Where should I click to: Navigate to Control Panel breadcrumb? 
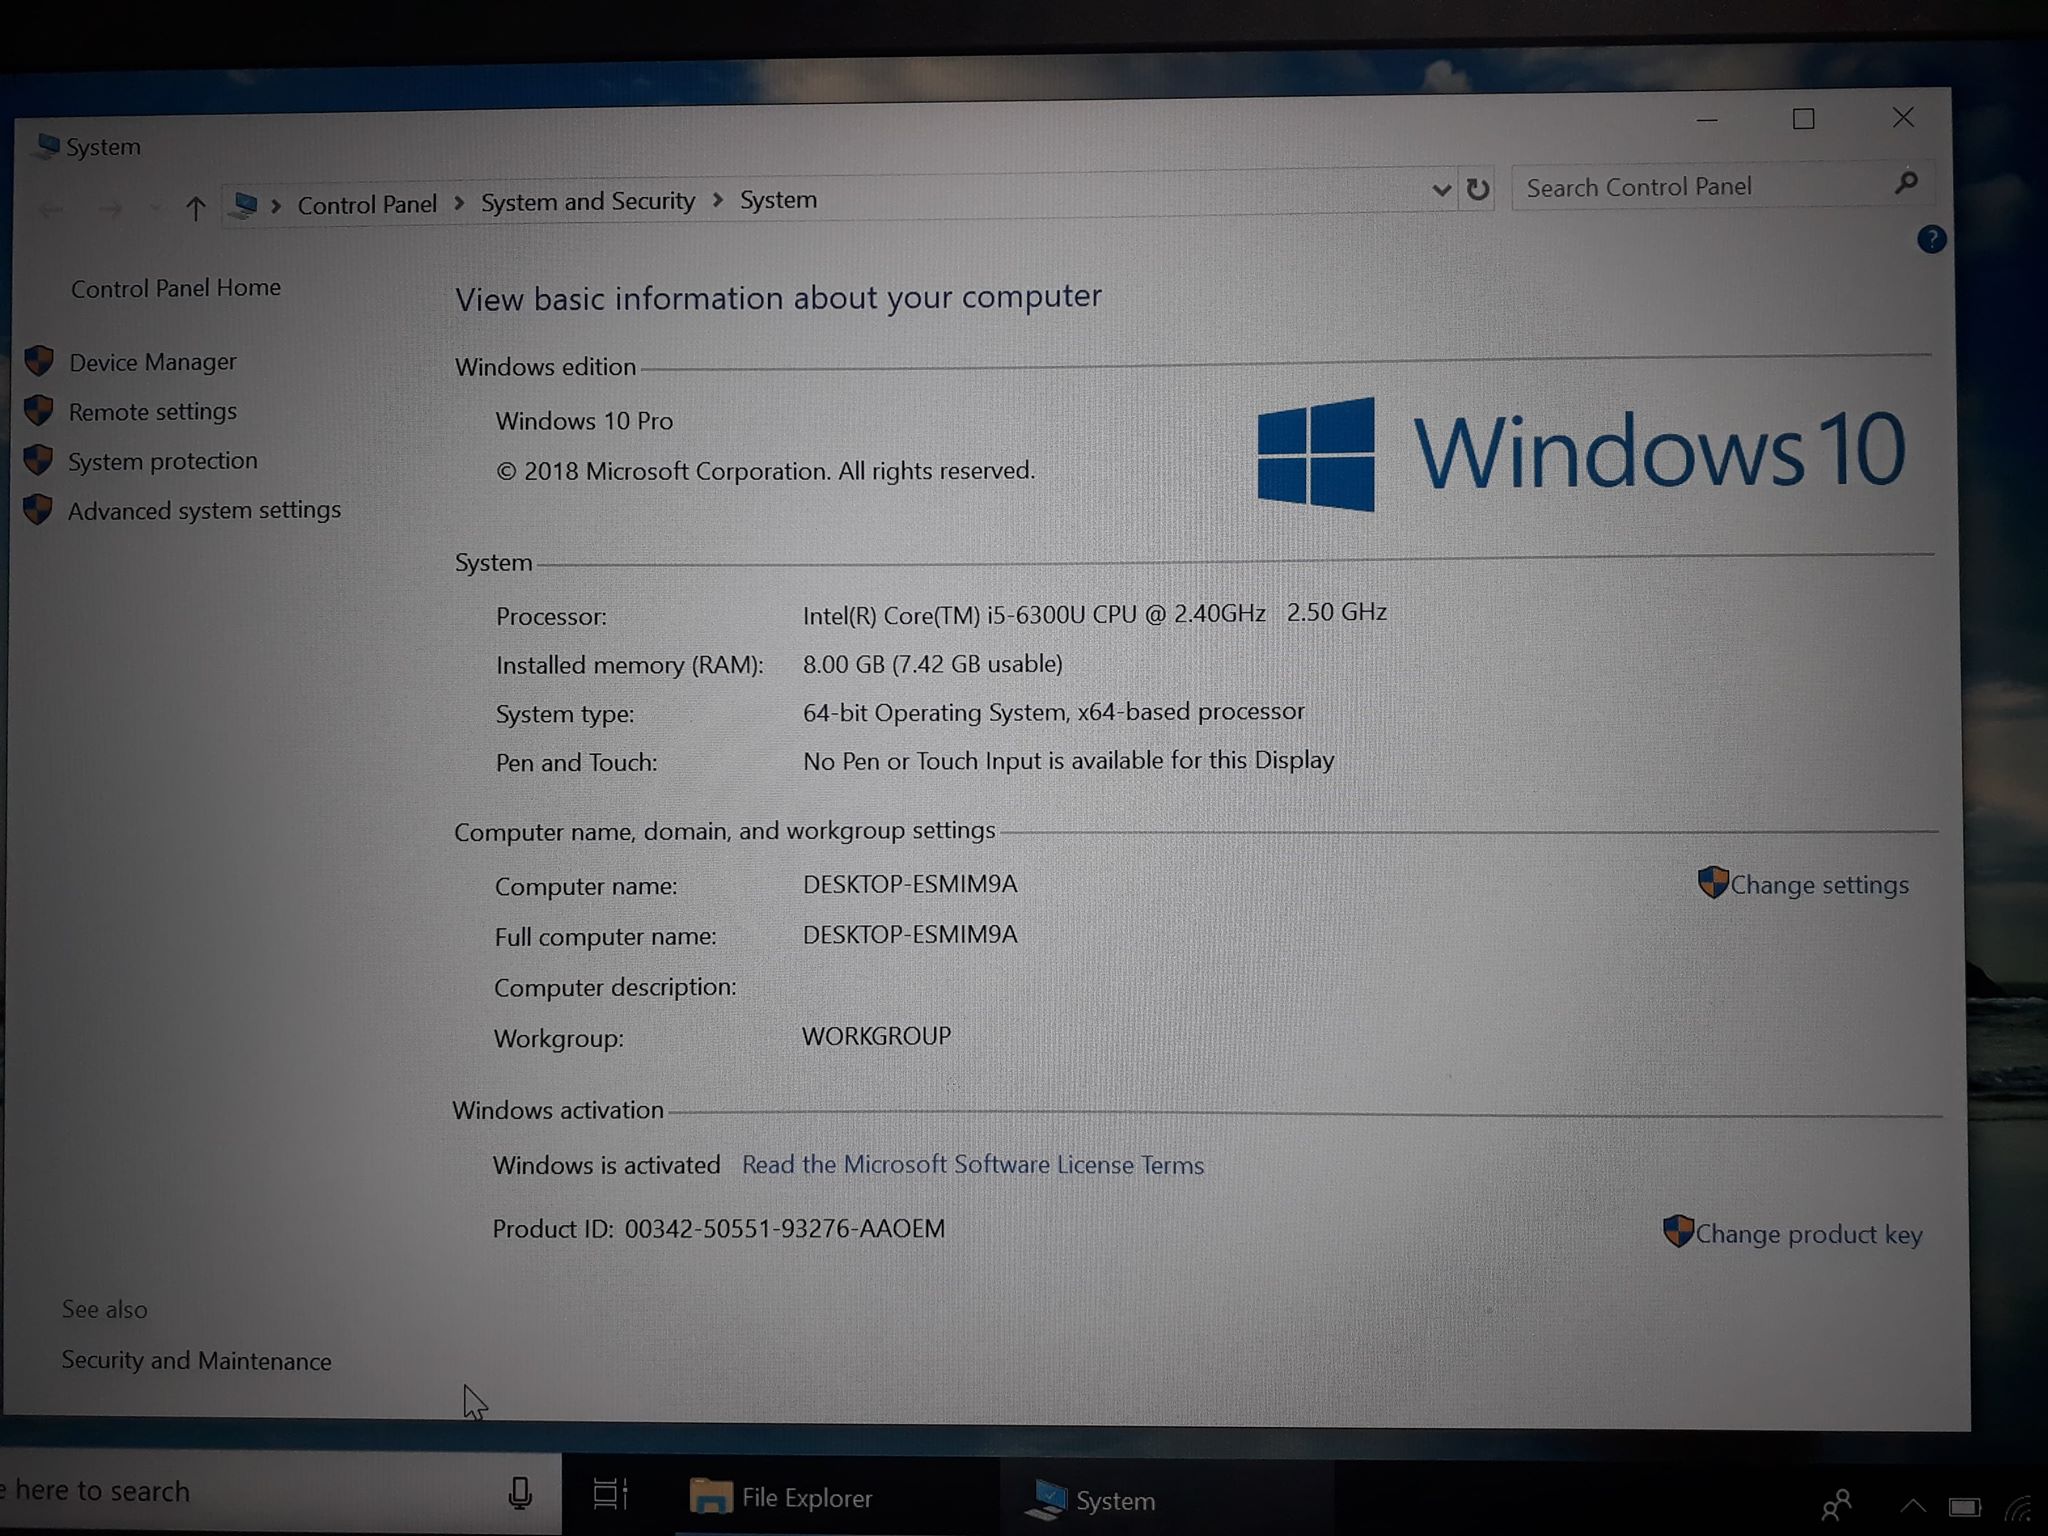point(367,205)
